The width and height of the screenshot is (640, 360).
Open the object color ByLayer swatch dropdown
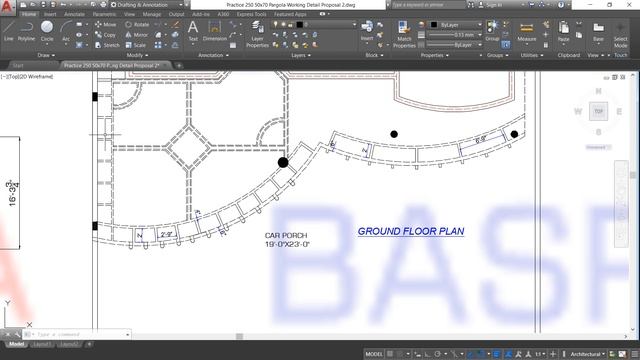(x=456, y=25)
